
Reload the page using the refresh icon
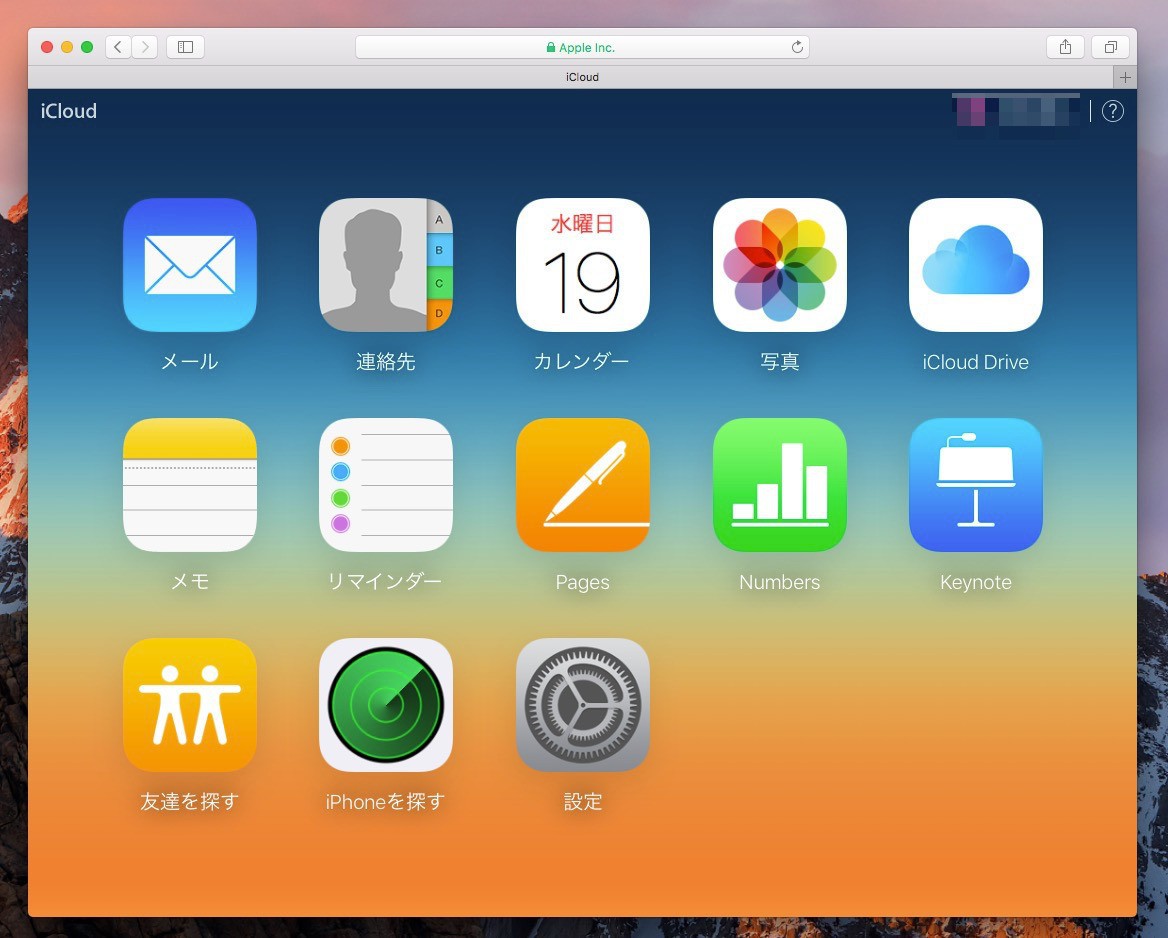point(797,47)
